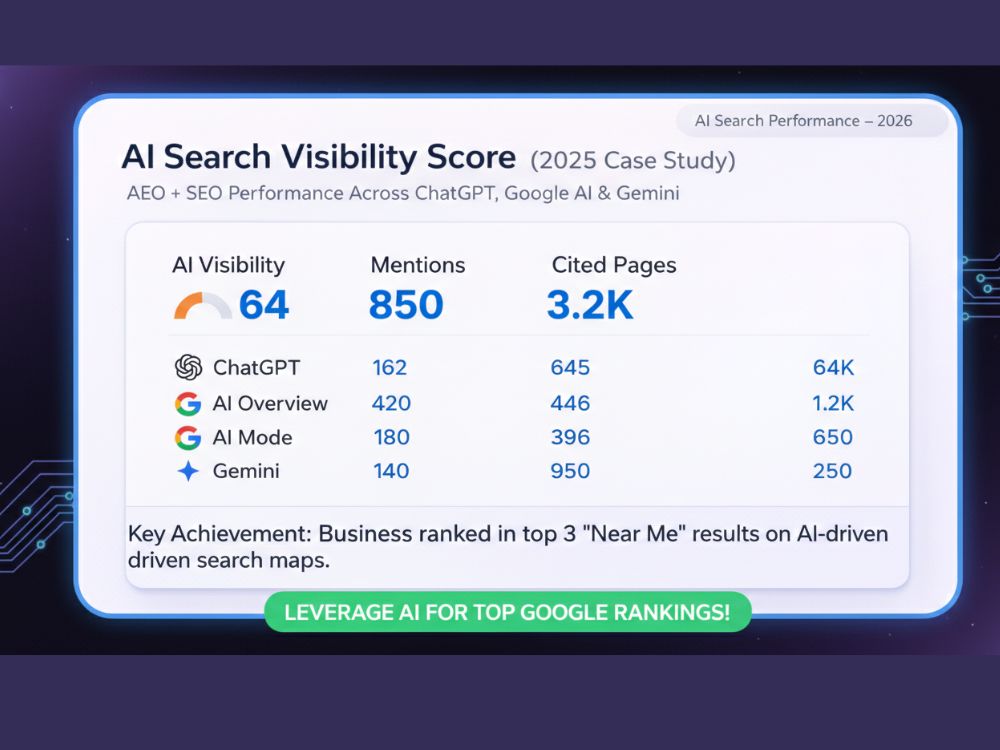Click the Mentions total 850
1000x750 pixels.
tap(406, 304)
